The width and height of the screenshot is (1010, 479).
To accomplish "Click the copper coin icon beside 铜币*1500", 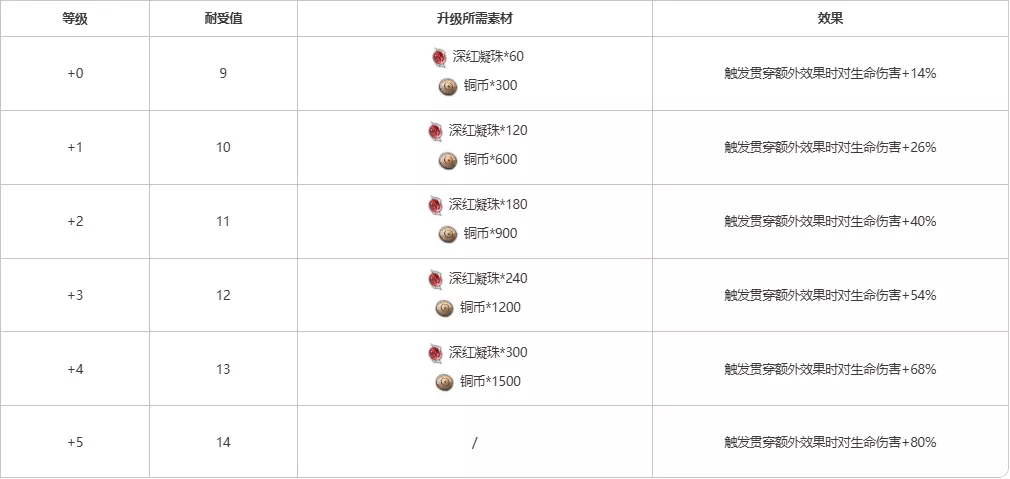I will point(445,382).
